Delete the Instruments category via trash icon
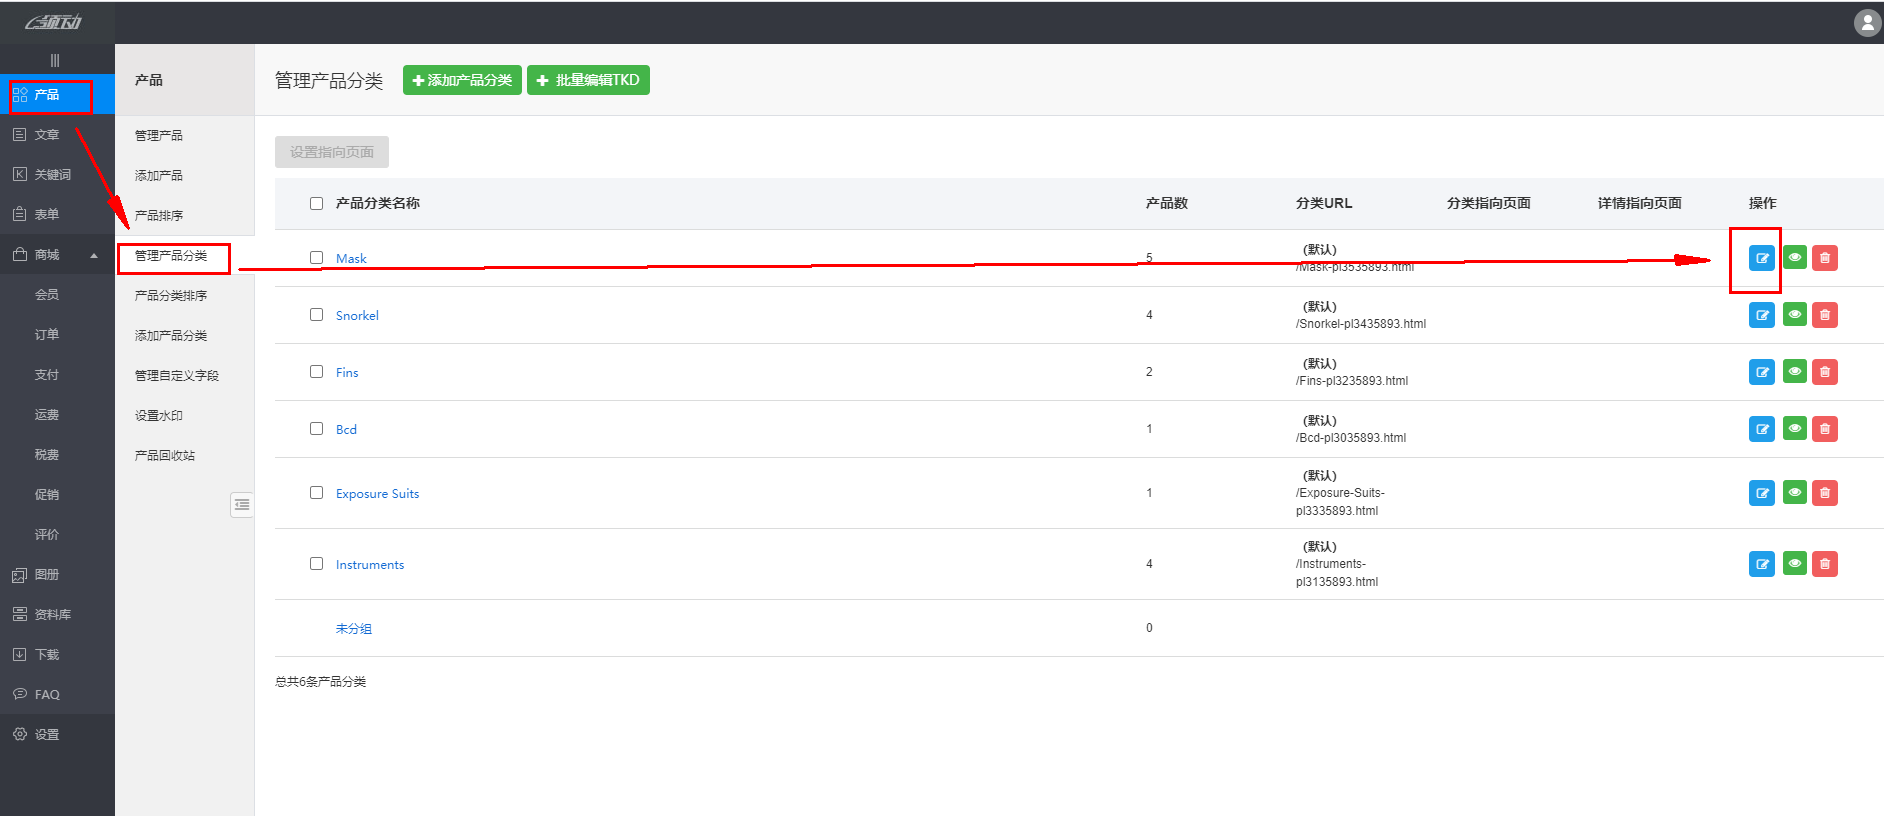1884x816 pixels. pyautogui.click(x=1824, y=564)
